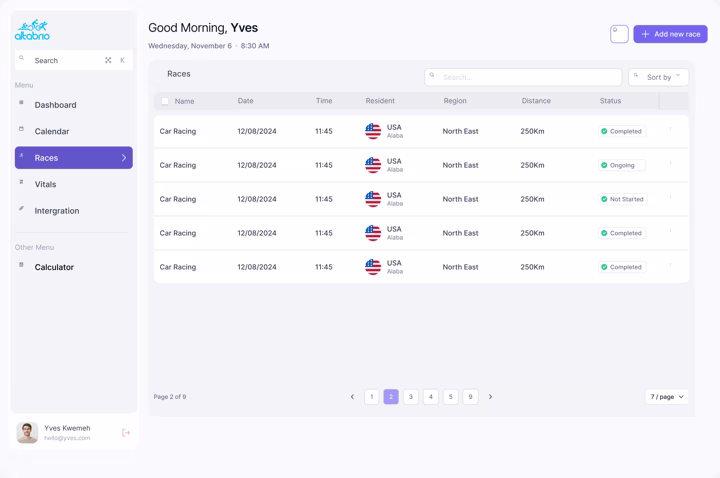720x478 pixels.
Task: Click the green check in Ongoing status badge
Action: click(x=604, y=165)
